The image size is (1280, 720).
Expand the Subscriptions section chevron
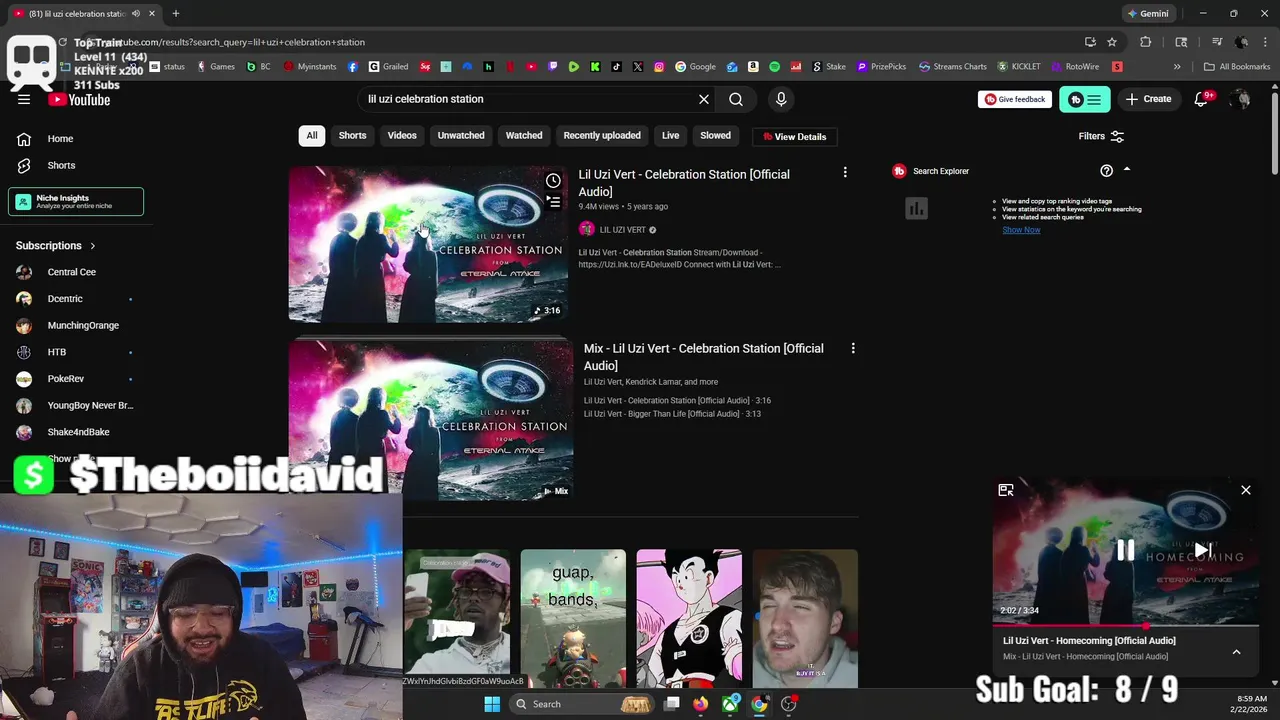pos(93,246)
